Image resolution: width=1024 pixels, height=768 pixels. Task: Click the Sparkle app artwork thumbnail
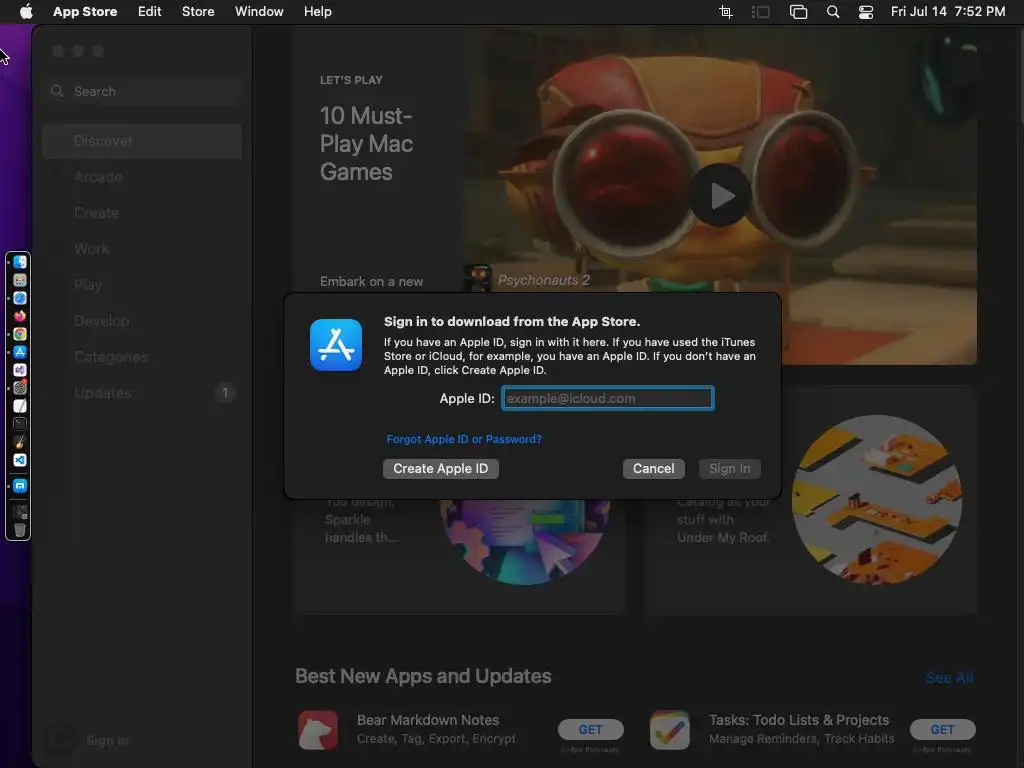[x=525, y=542]
